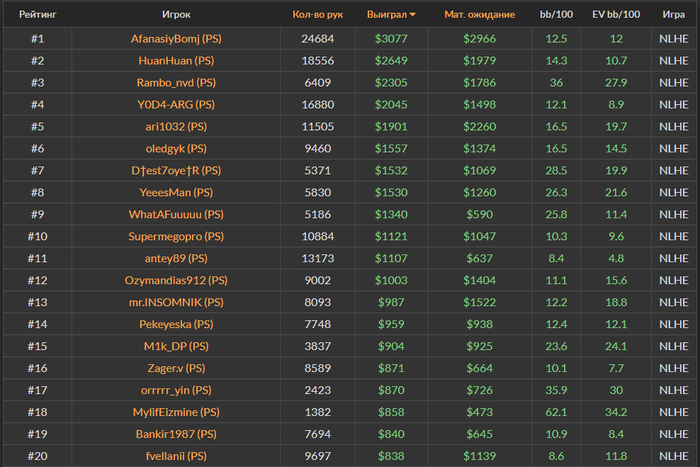Viewport: 700px width, 467px height.
Task: Click the Игра column header
Action: click(x=673, y=15)
